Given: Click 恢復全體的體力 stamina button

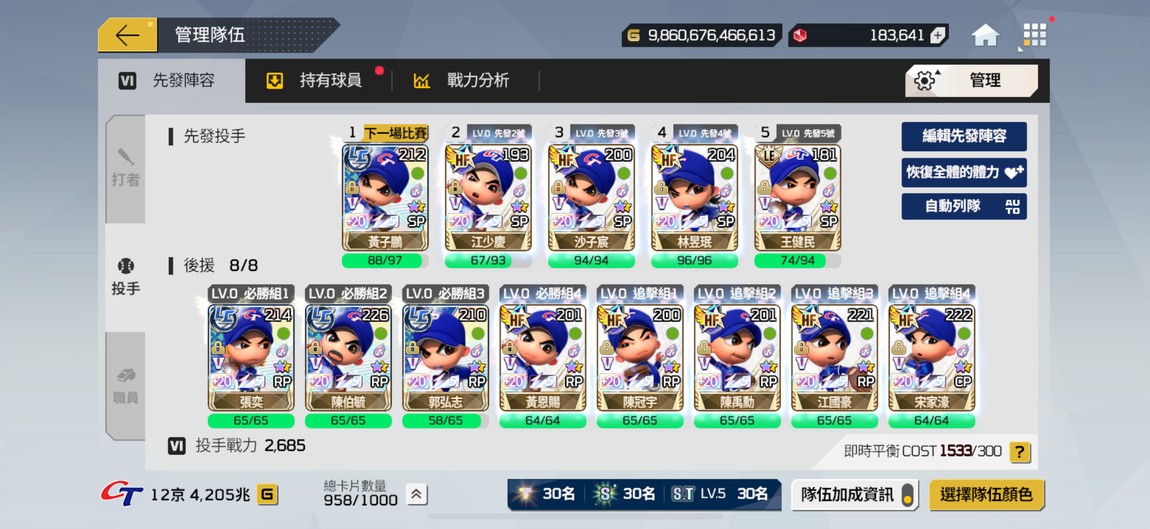Looking at the screenshot, I should 964,172.
